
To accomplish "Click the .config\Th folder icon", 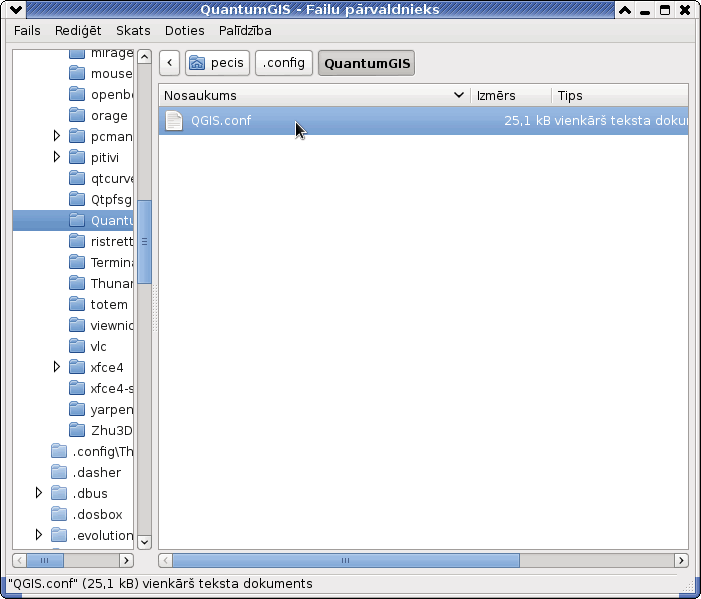I will [59, 451].
